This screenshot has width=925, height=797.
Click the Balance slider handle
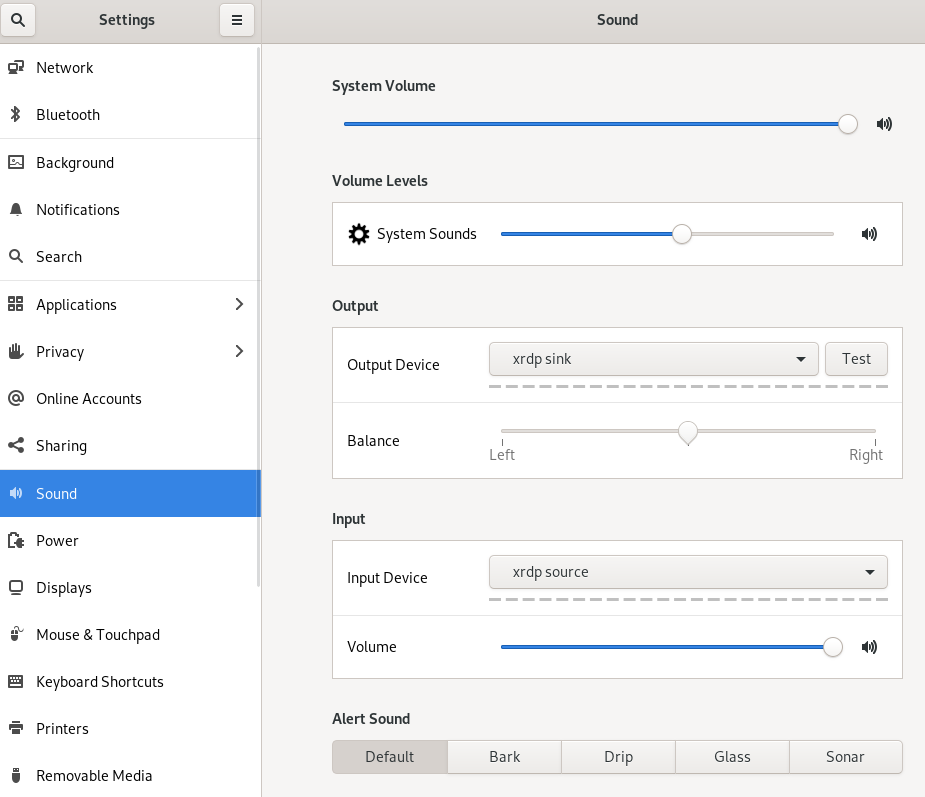click(688, 433)
